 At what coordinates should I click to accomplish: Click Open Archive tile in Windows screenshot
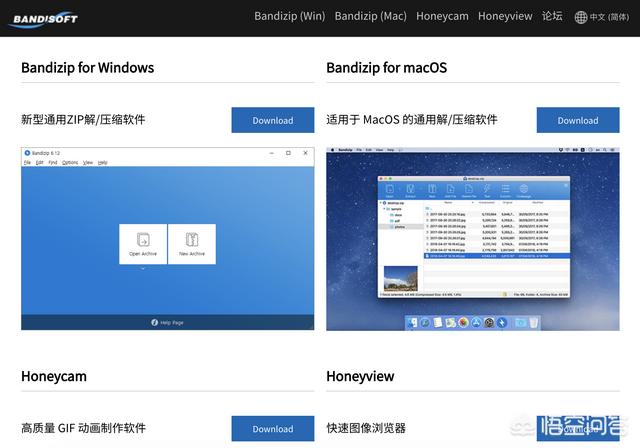[143, 244]
